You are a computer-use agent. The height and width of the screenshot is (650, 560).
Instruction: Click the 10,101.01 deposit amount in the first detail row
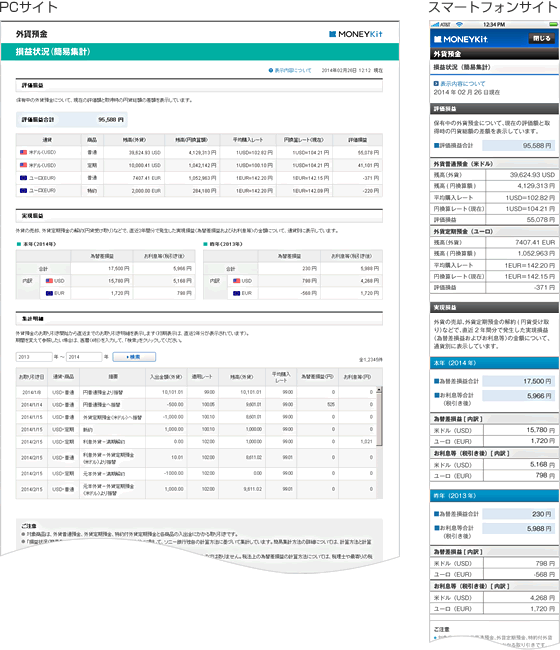[x=173, y=392]
